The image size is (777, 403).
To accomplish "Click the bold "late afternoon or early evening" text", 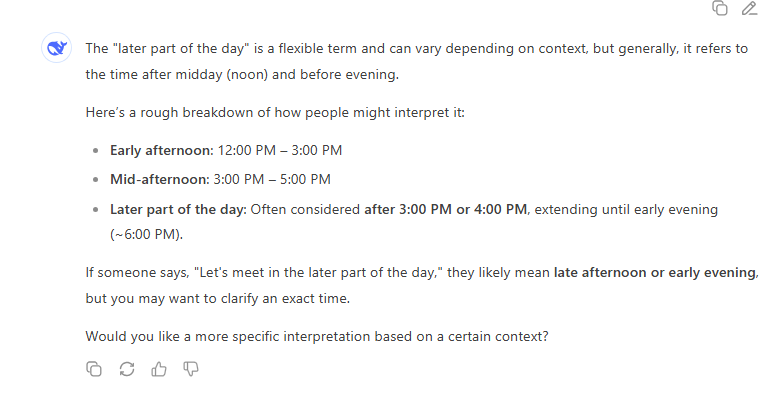I will coord(655,272).
